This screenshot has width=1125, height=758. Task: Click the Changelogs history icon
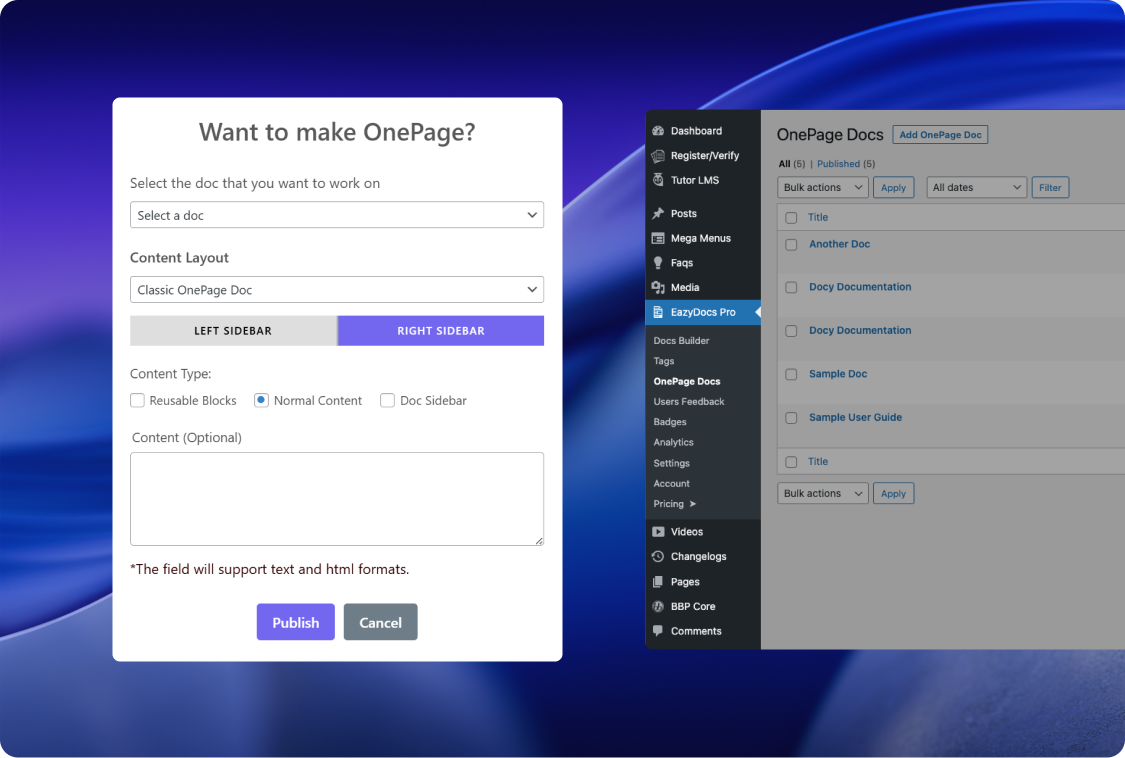[x=658, y=557]
